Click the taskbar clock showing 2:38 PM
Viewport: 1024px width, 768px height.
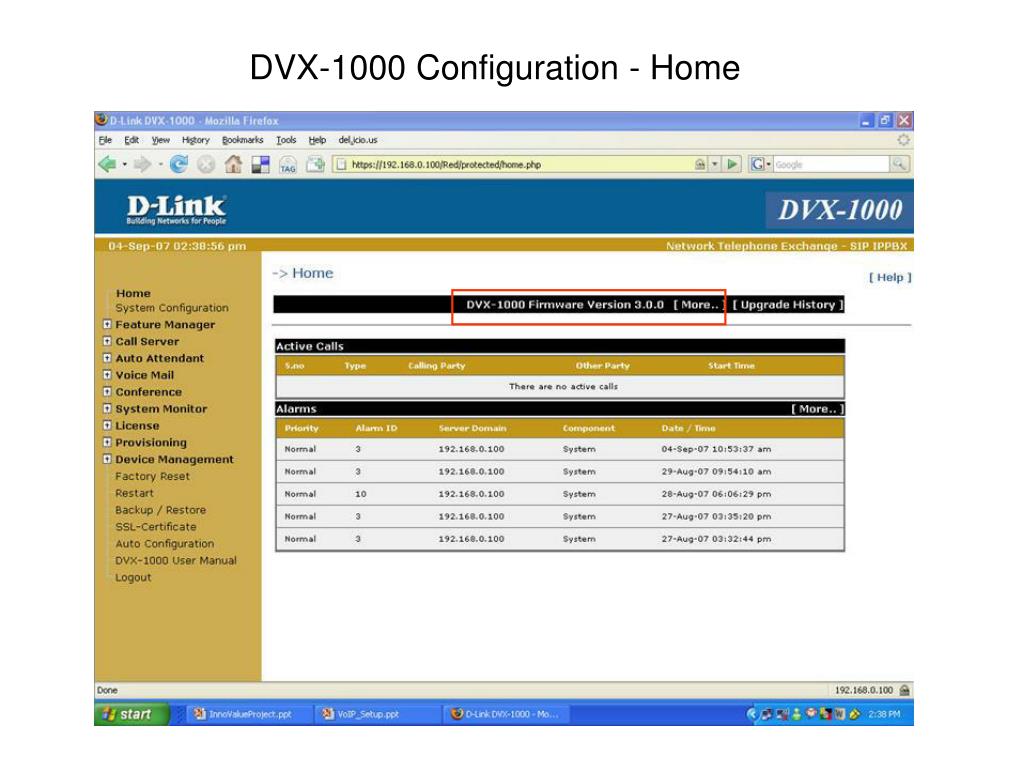(x=884, y=714)
